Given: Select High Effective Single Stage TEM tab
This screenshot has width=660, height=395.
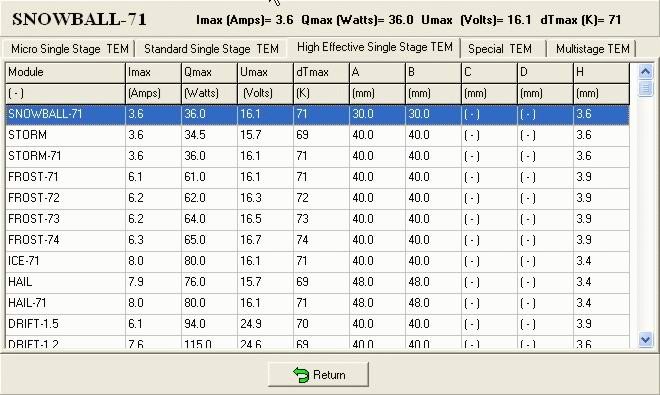Looking at the screenshot, I should coord(374,47).
